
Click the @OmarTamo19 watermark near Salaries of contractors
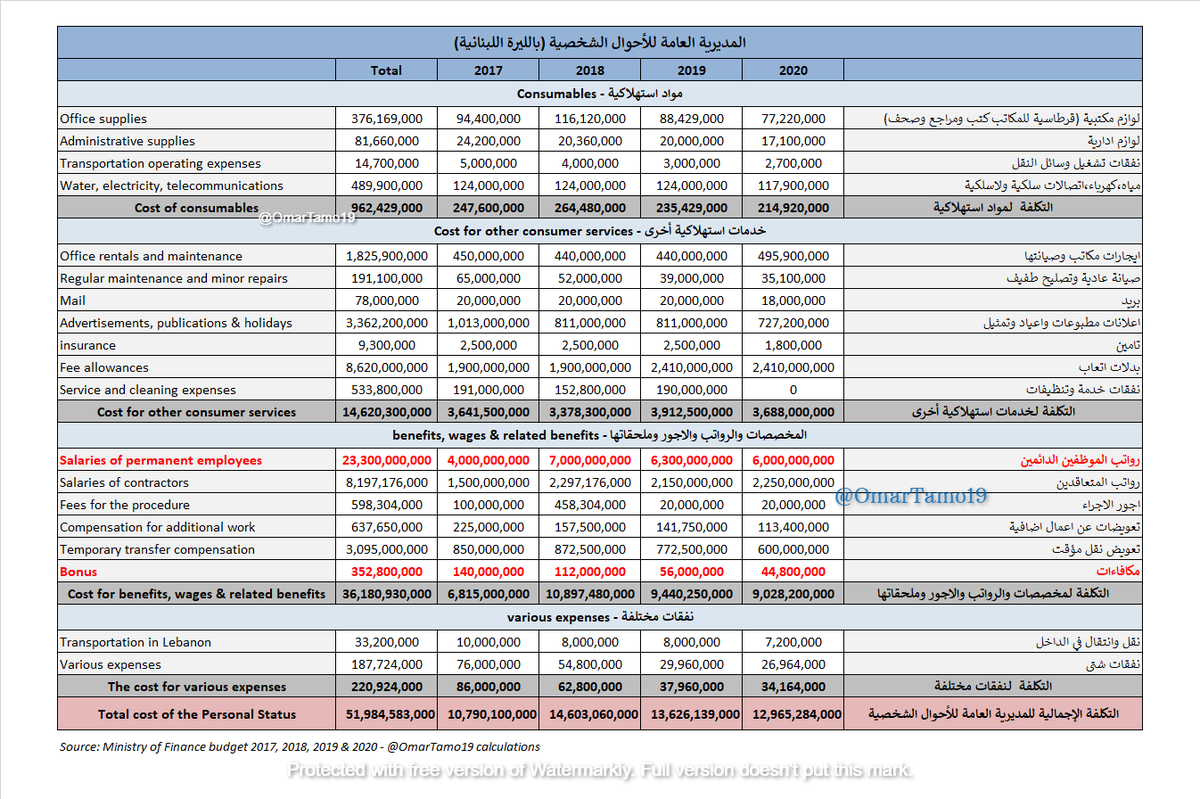[912, 494]
